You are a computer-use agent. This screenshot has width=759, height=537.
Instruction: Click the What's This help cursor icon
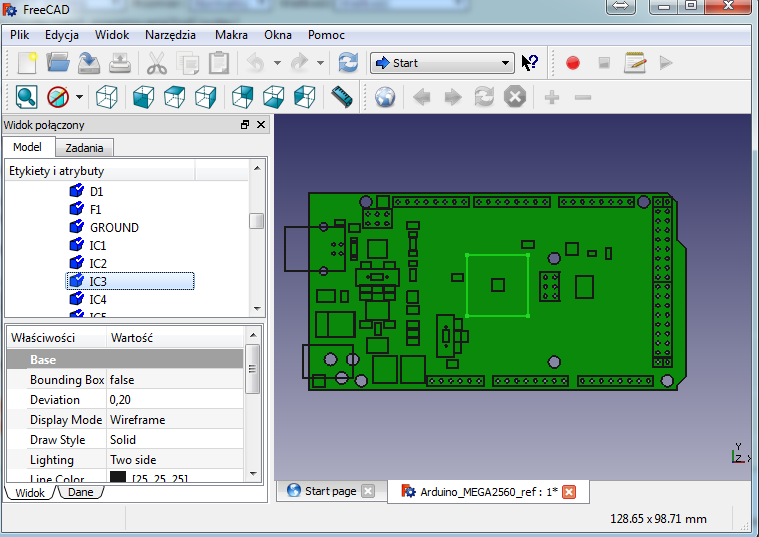coord(530,63)
